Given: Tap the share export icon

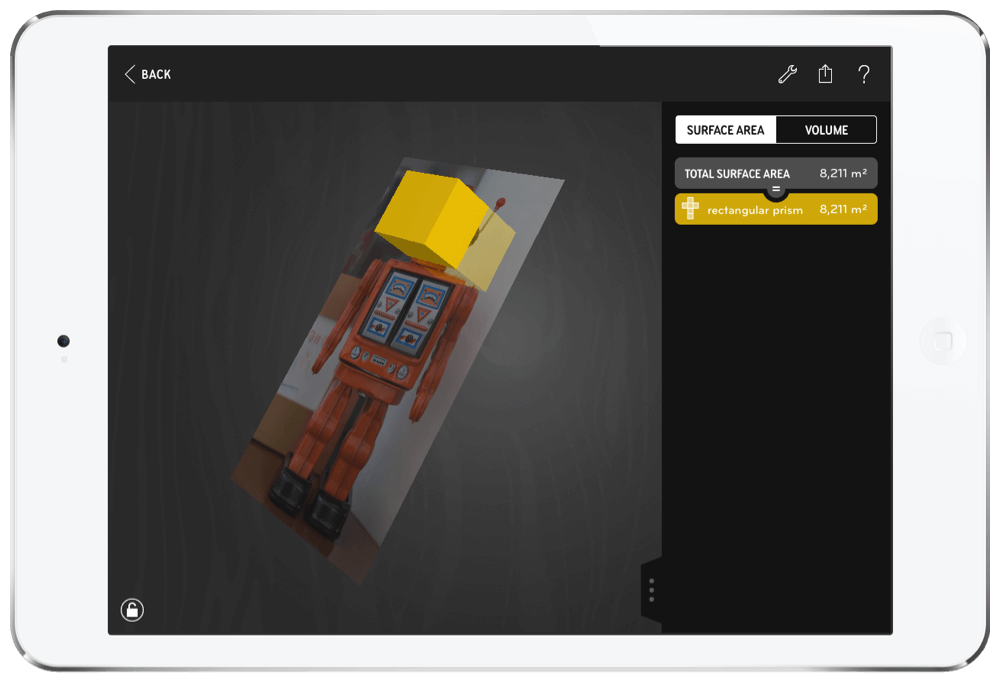Looking at the screenshot, I should pyautogui.click(x=825, y=74).
